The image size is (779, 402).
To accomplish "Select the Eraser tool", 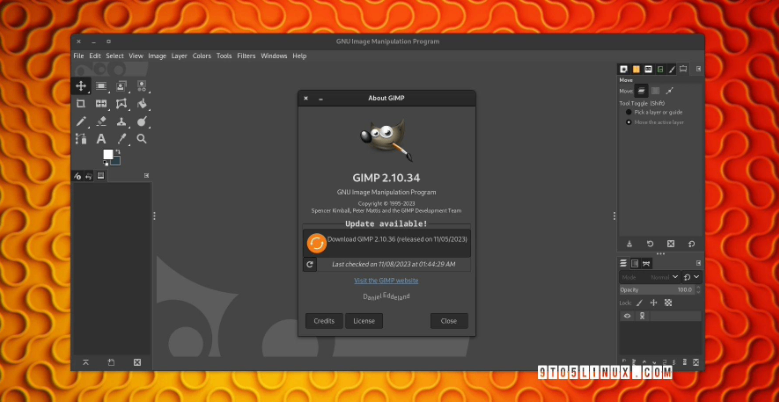I will (x=101, y=121).
